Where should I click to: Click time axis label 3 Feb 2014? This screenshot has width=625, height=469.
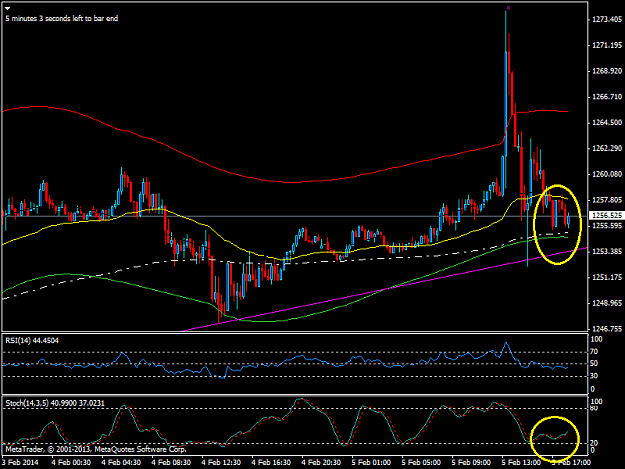20,463
